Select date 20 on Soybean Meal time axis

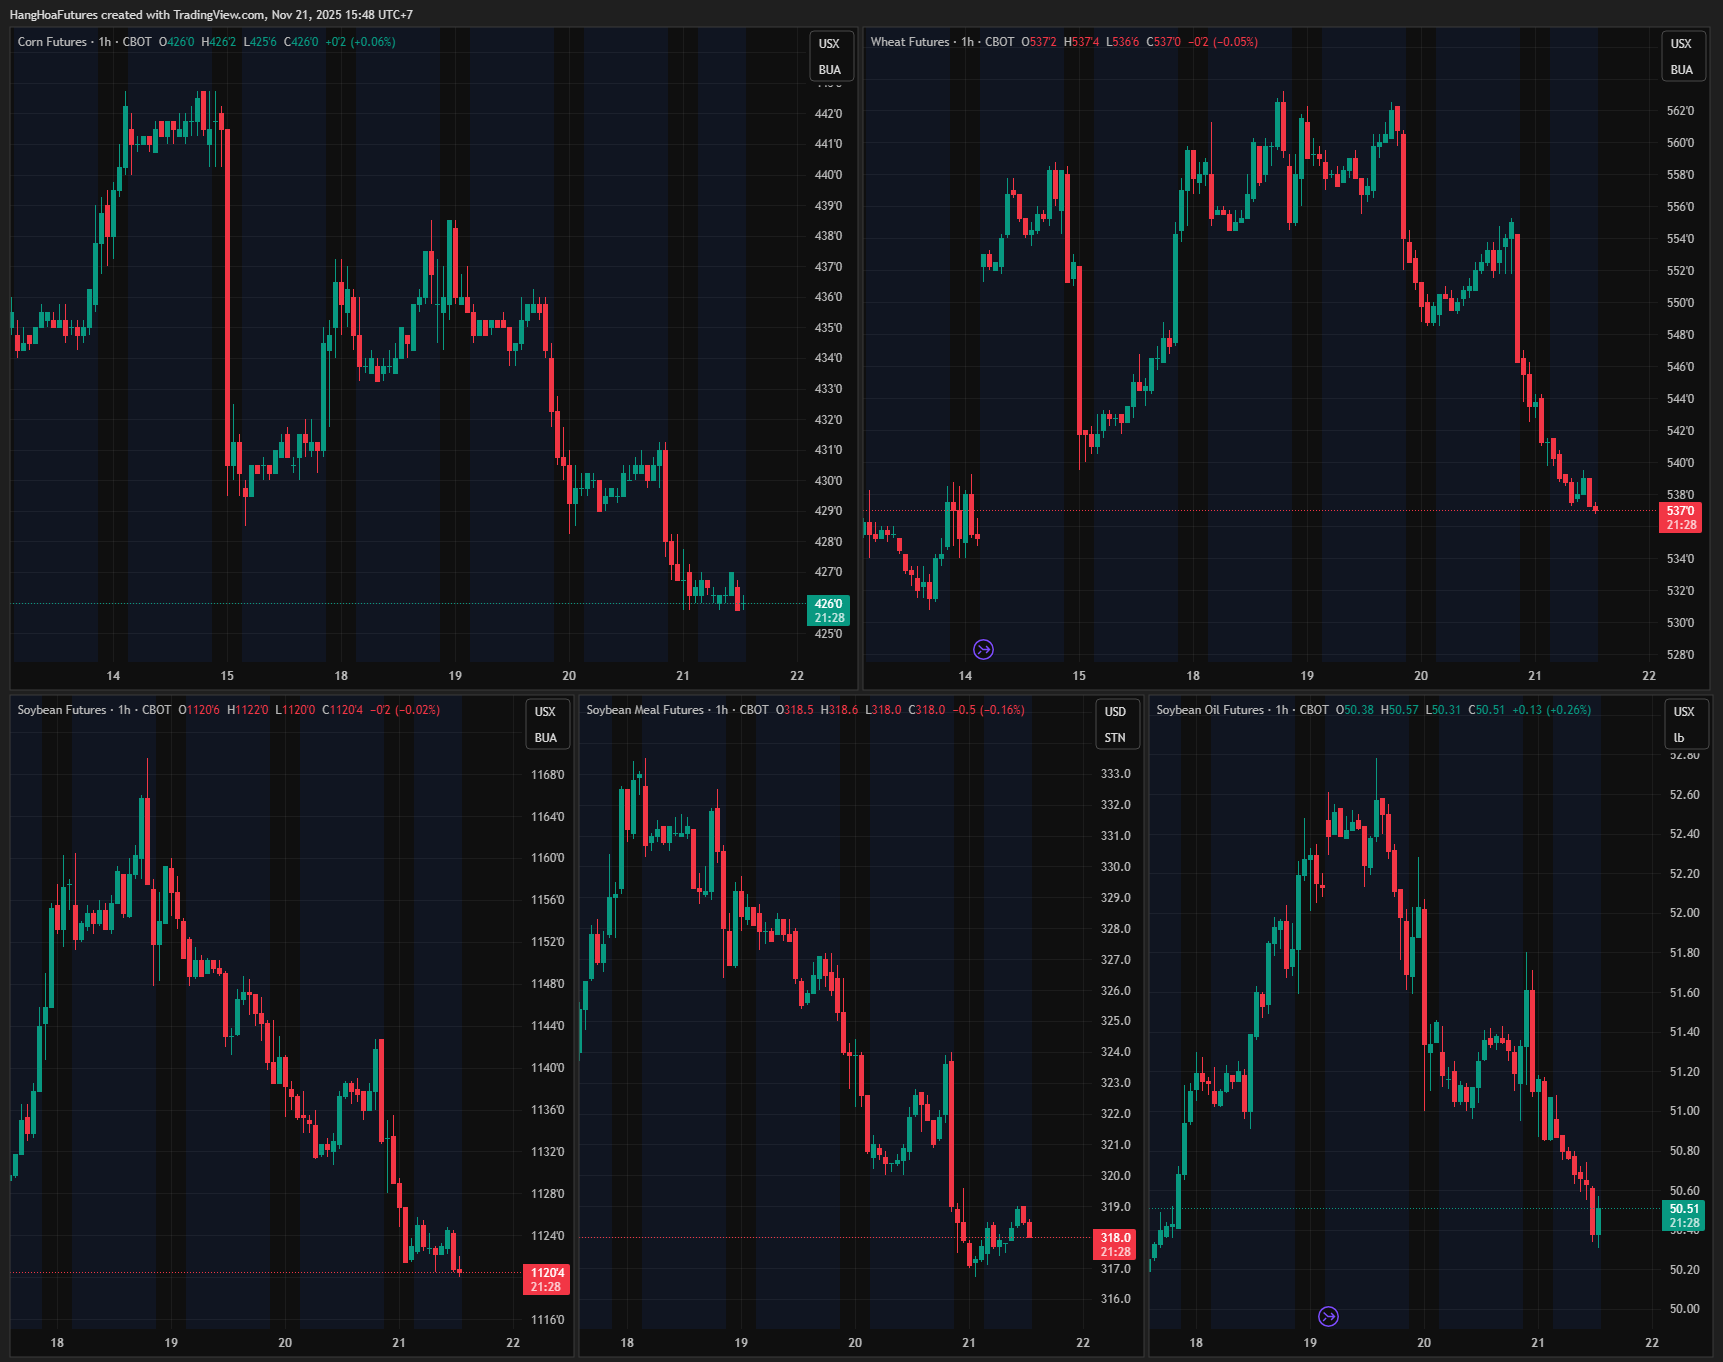pyautogui.click(x=855, y=1343)
